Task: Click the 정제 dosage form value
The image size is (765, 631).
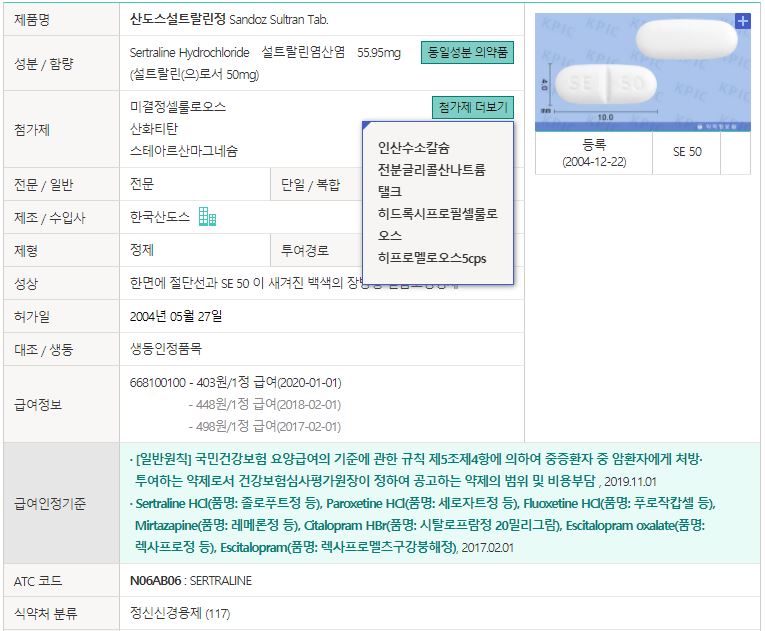Action: [141, 250]
